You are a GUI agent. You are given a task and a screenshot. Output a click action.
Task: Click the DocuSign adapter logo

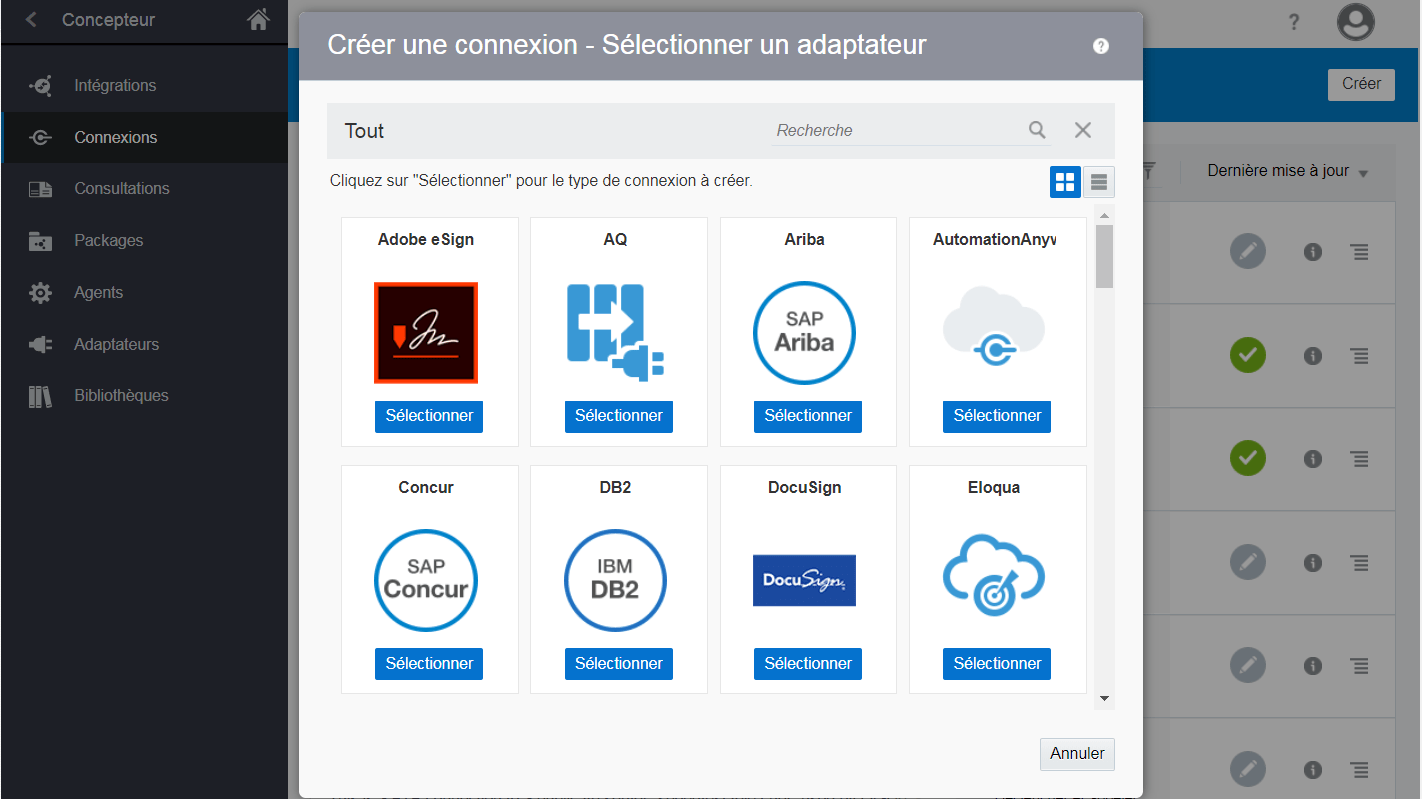[804, 580]
